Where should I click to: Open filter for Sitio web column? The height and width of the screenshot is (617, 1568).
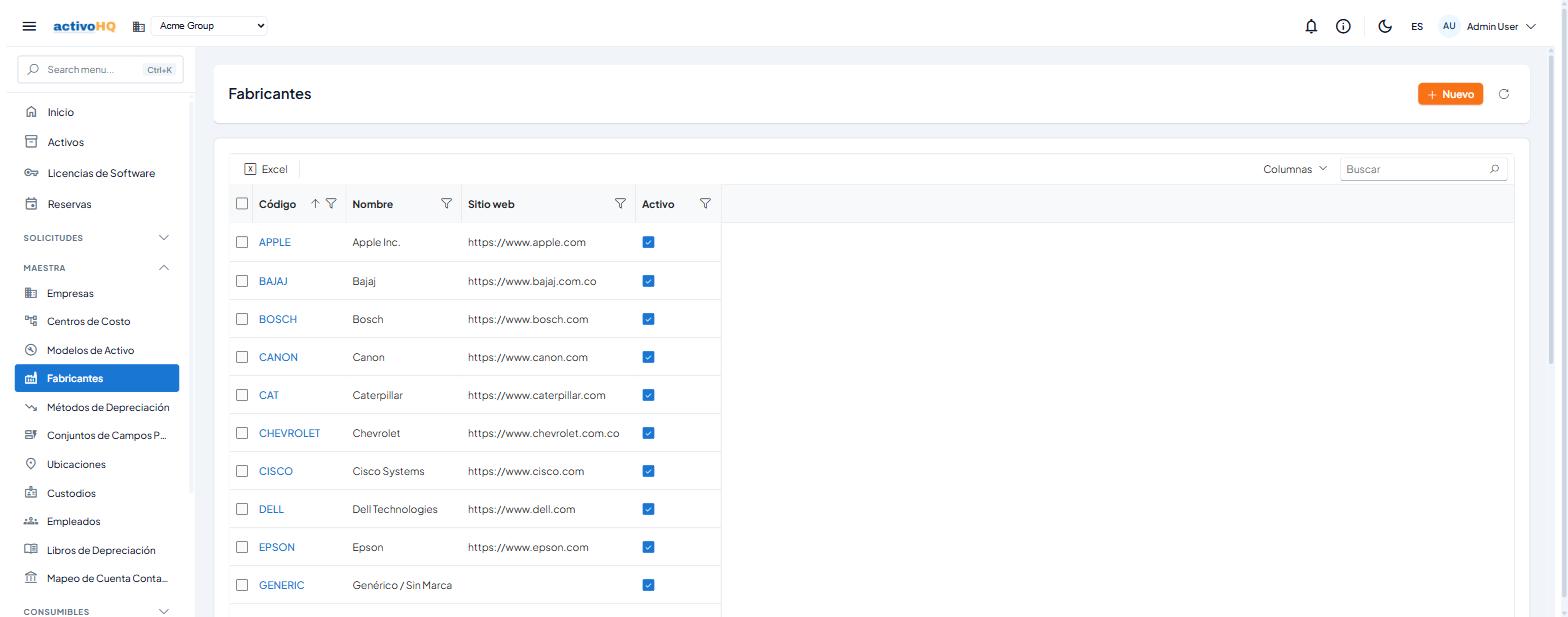[x=620, y=204]
